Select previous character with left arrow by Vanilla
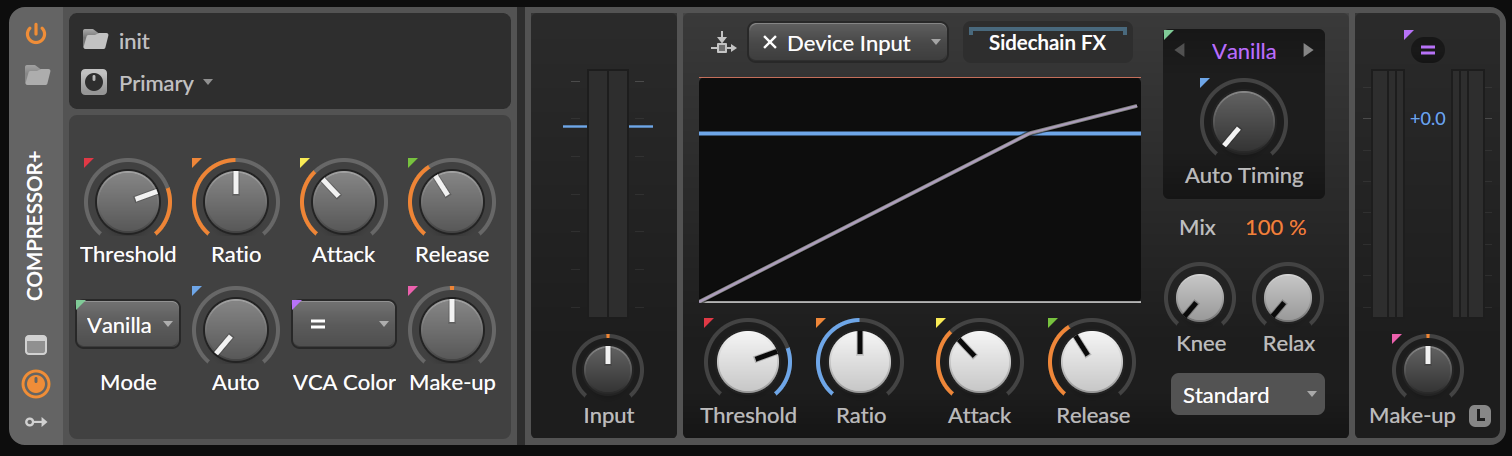The image size is (1512, 456). pyautogui.click(x=1179, y=51)
